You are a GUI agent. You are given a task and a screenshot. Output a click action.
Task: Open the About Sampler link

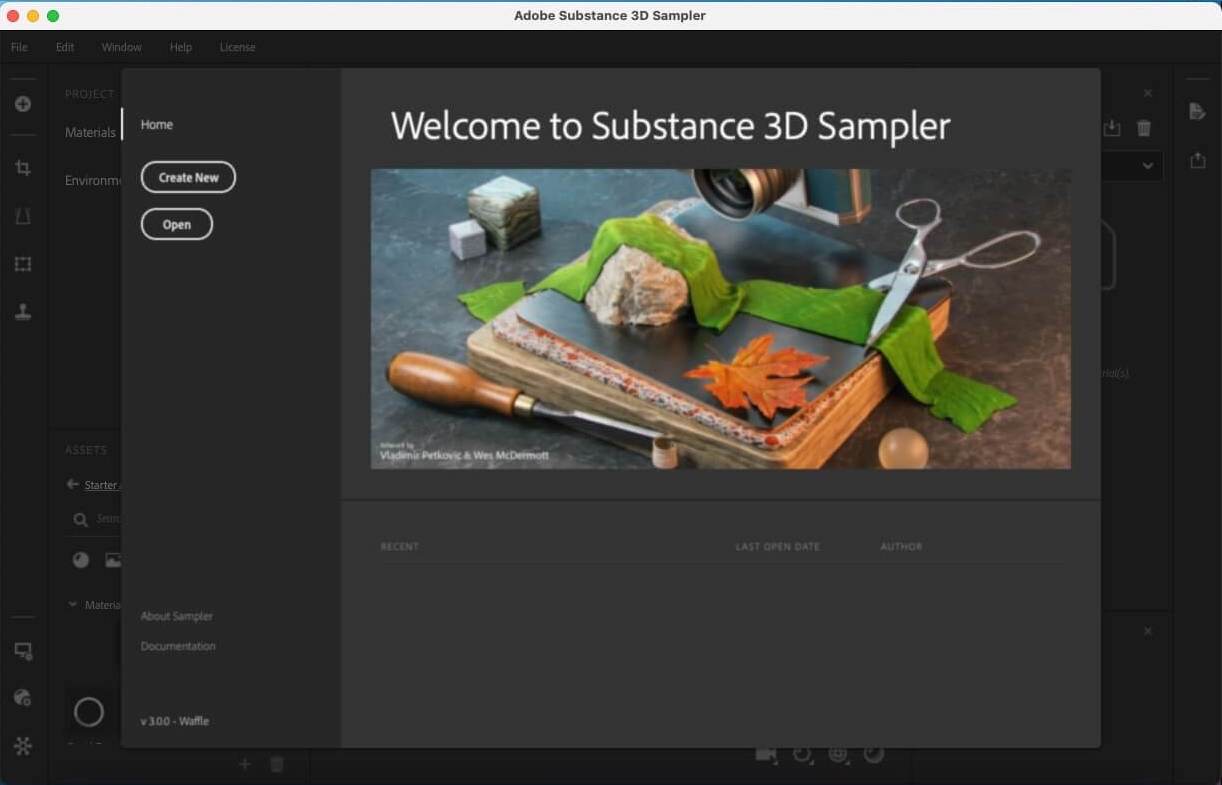tap(177, 616)
